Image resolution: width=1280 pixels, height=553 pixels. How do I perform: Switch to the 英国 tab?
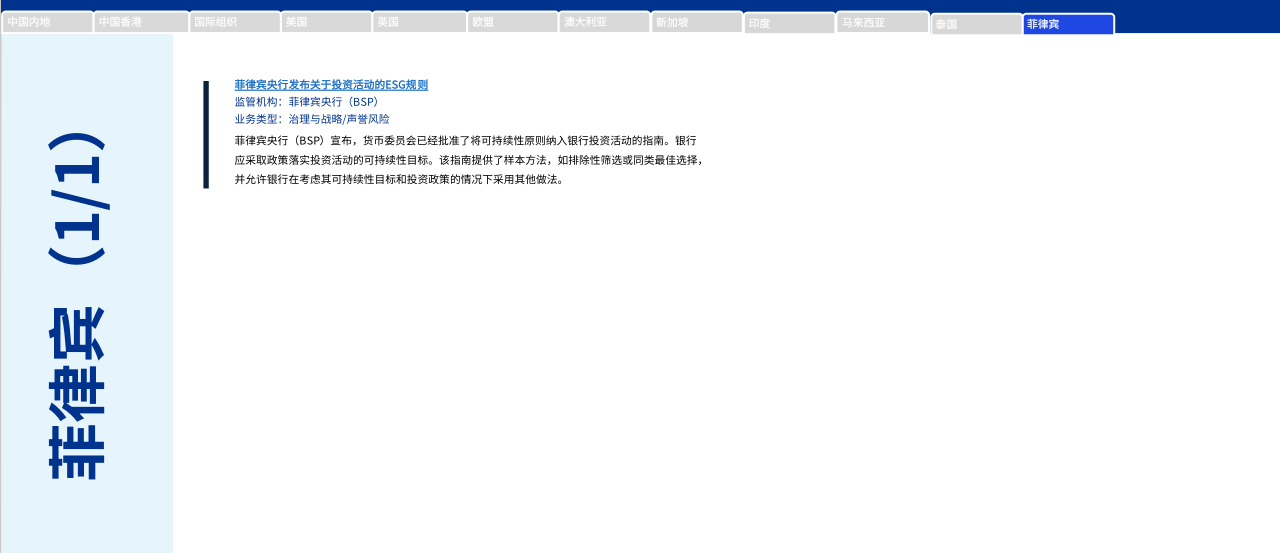point(419,22)
